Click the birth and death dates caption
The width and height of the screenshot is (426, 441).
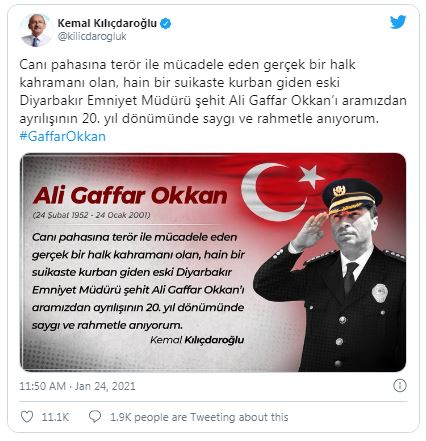tap(91, 215)
